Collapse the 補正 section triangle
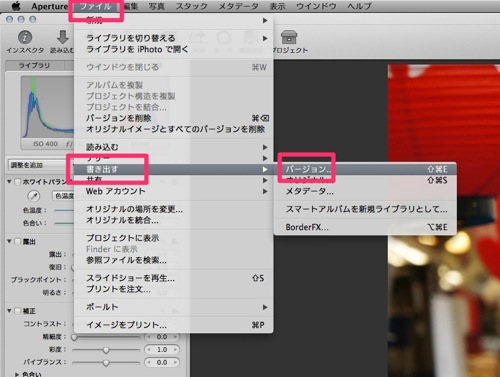 click(x=9, y=311)
